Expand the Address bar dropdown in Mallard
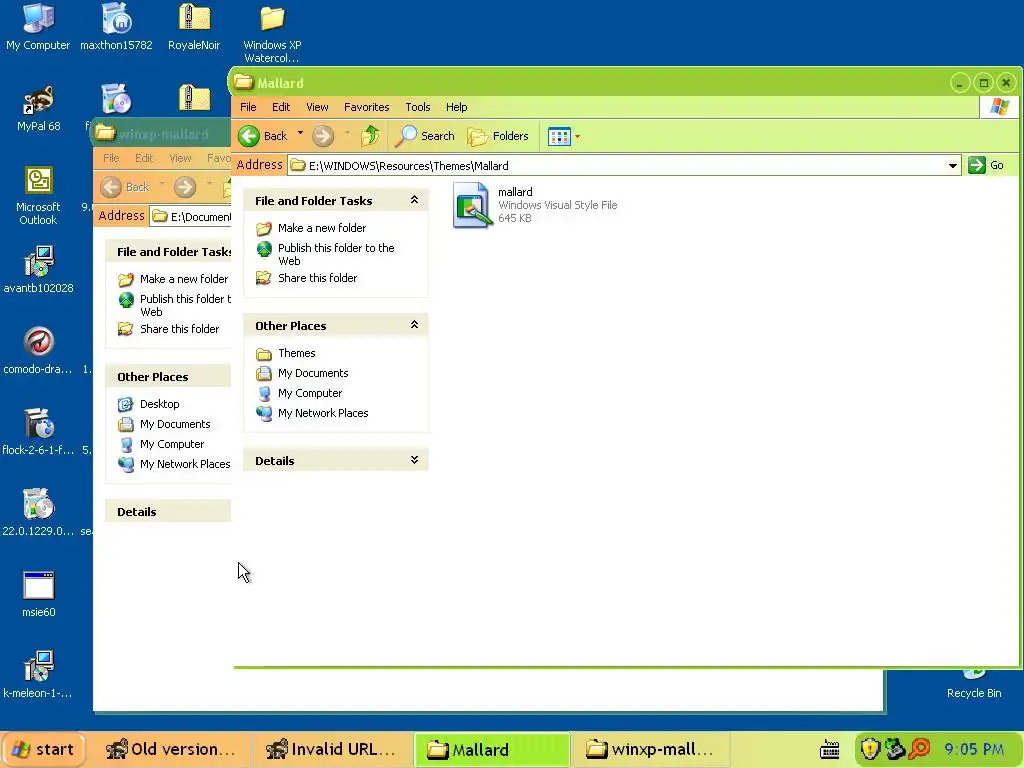The image size is (1024, 768). [953, 166]
